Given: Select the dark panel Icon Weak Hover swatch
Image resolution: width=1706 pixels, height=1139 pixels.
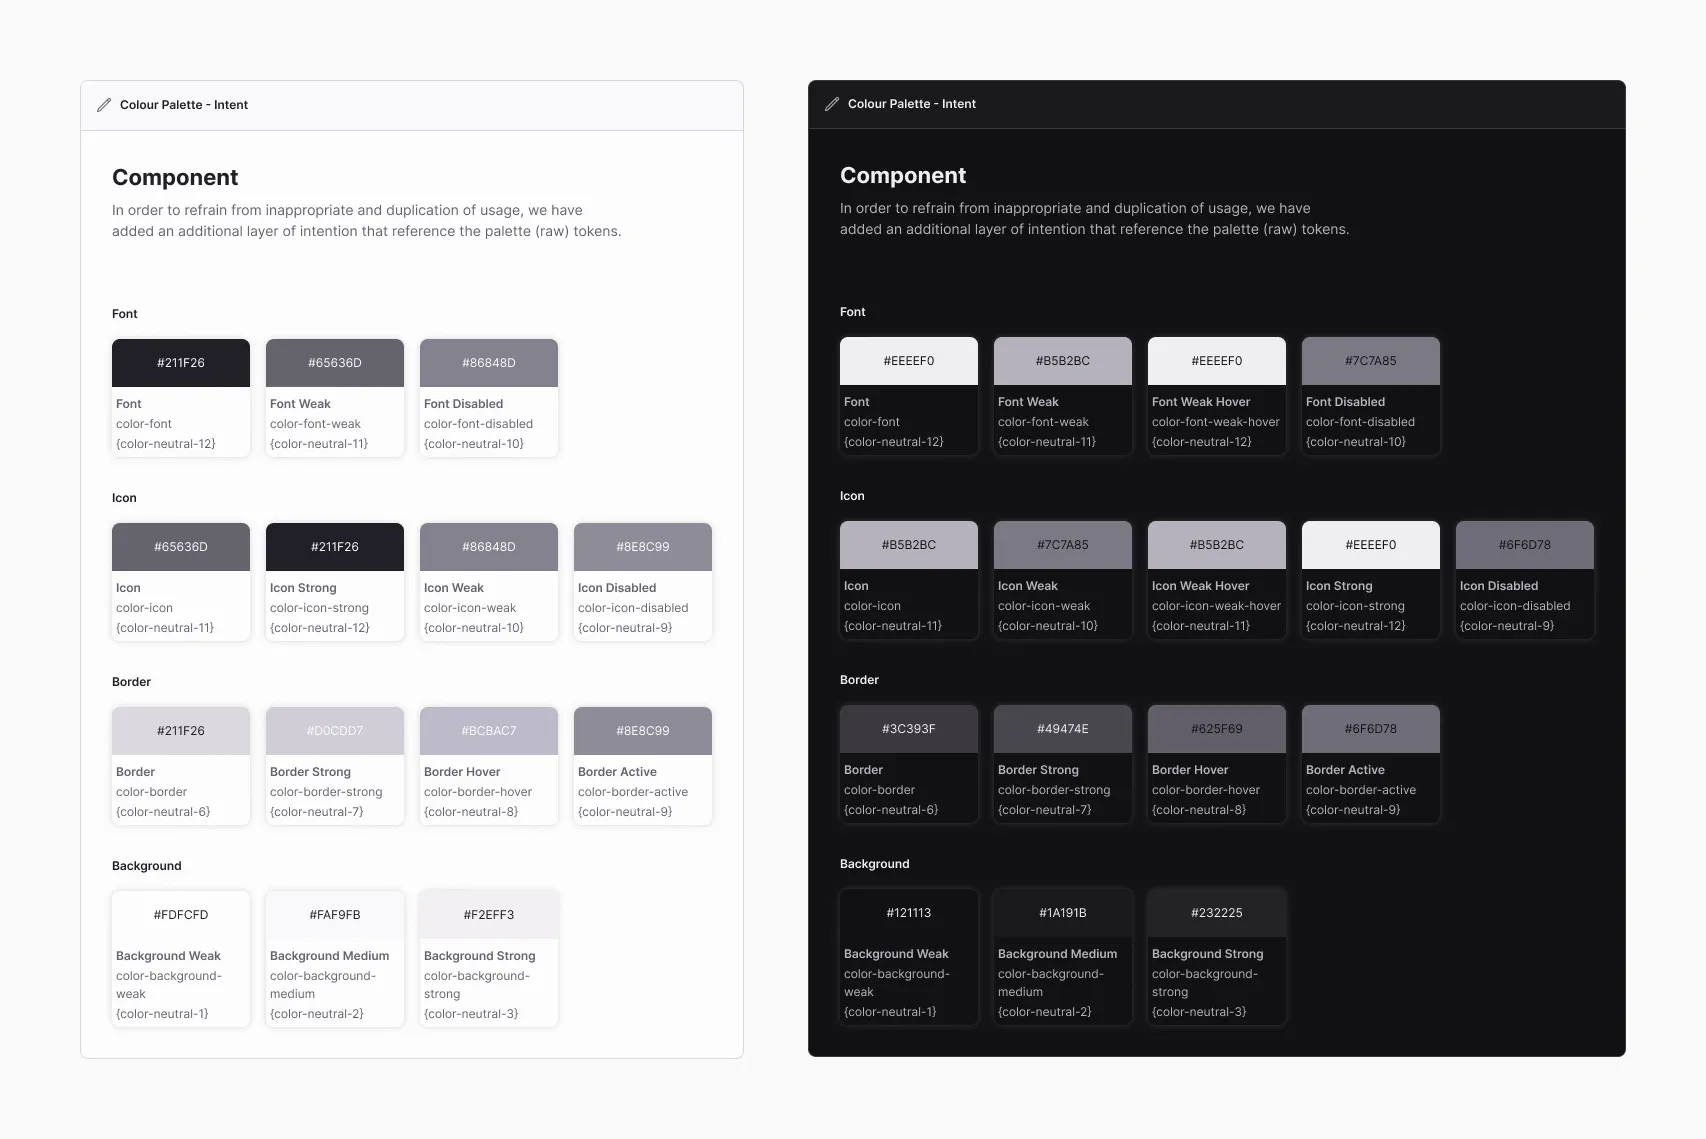Looking at the screenshot, I should click(1217, 545).
